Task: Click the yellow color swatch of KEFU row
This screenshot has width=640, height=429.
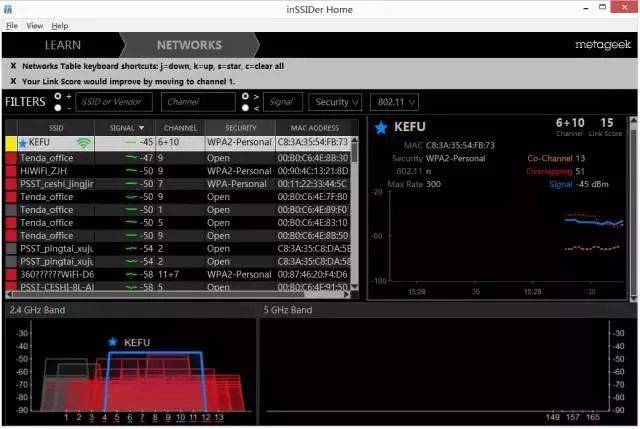Action: 11,143
